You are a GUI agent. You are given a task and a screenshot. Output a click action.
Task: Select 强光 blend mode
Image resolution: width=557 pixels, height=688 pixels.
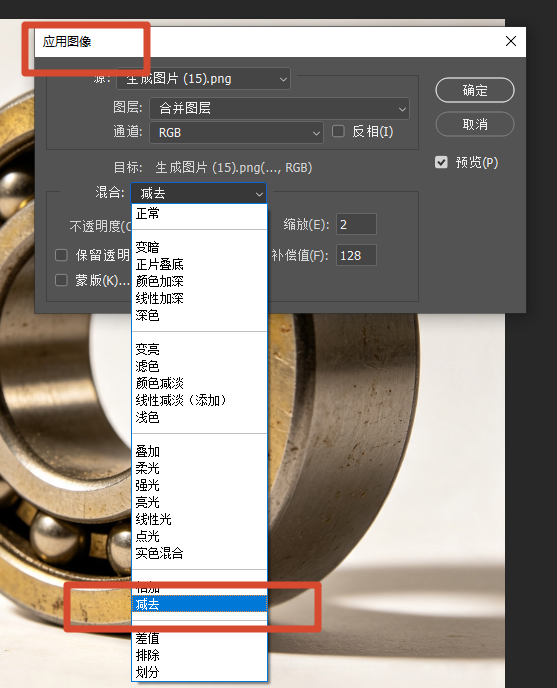click(199, 485)
